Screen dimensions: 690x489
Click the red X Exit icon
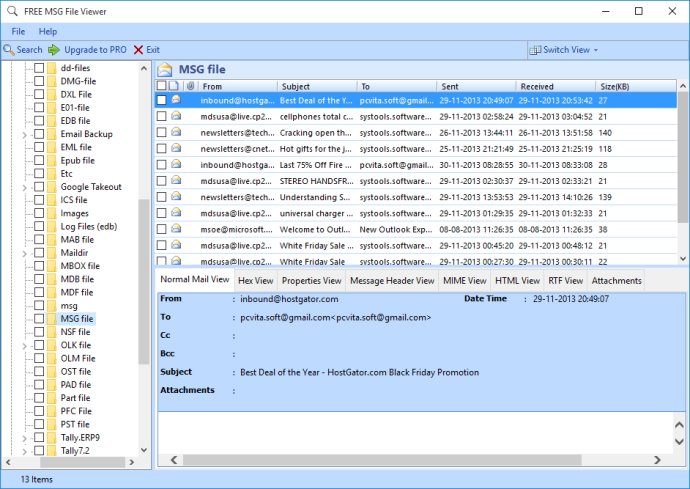pos(138,50)
